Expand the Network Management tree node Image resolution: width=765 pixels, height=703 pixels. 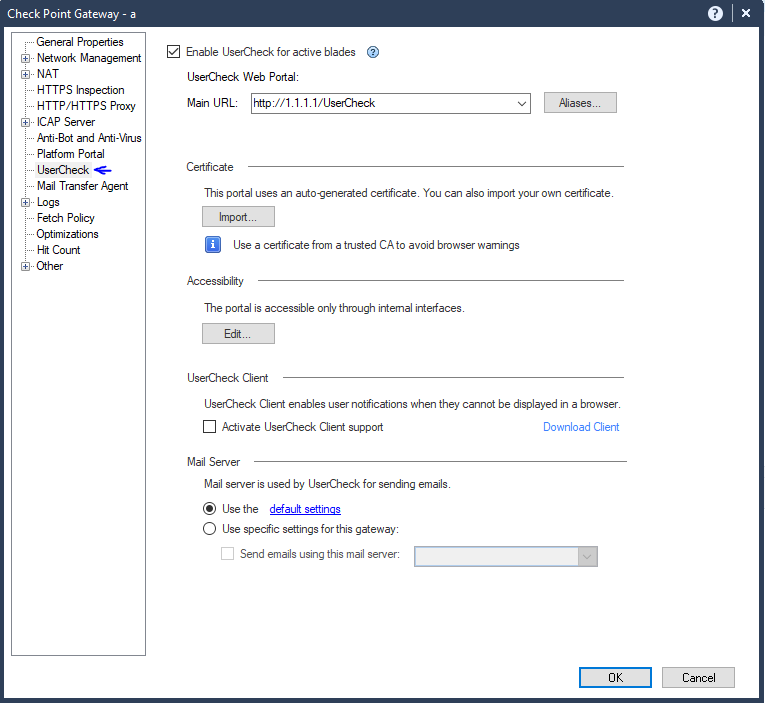coord(26,58)
